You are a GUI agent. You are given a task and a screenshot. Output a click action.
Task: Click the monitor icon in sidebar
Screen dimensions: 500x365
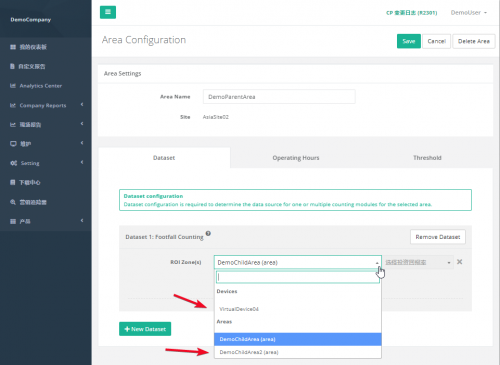point(13,144)
